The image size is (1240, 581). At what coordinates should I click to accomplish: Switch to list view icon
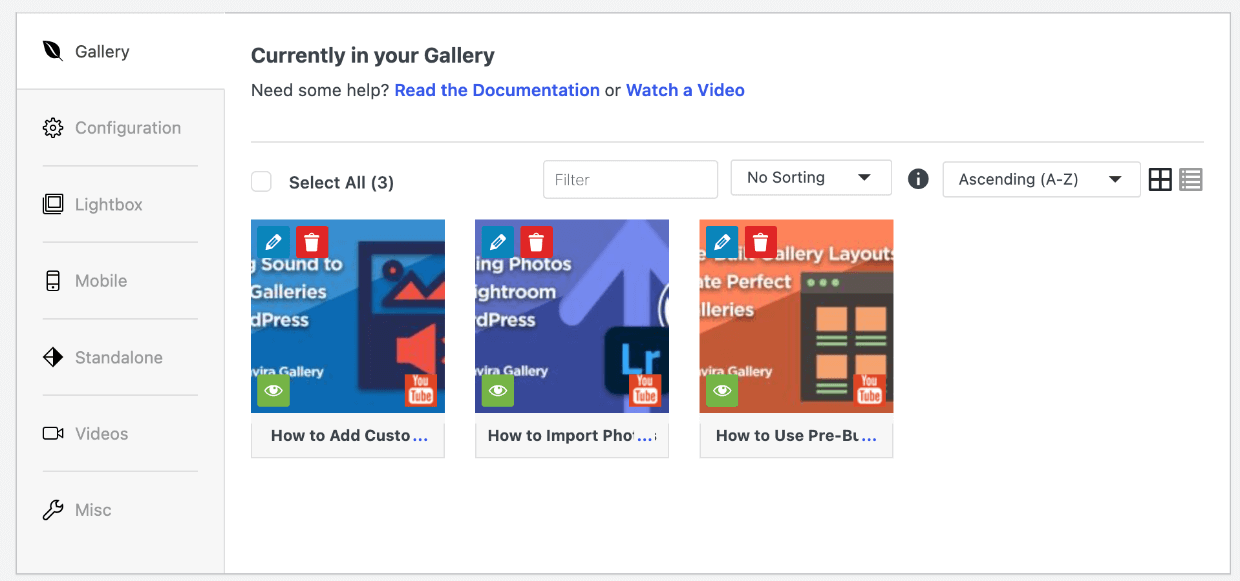[1191, 180]
